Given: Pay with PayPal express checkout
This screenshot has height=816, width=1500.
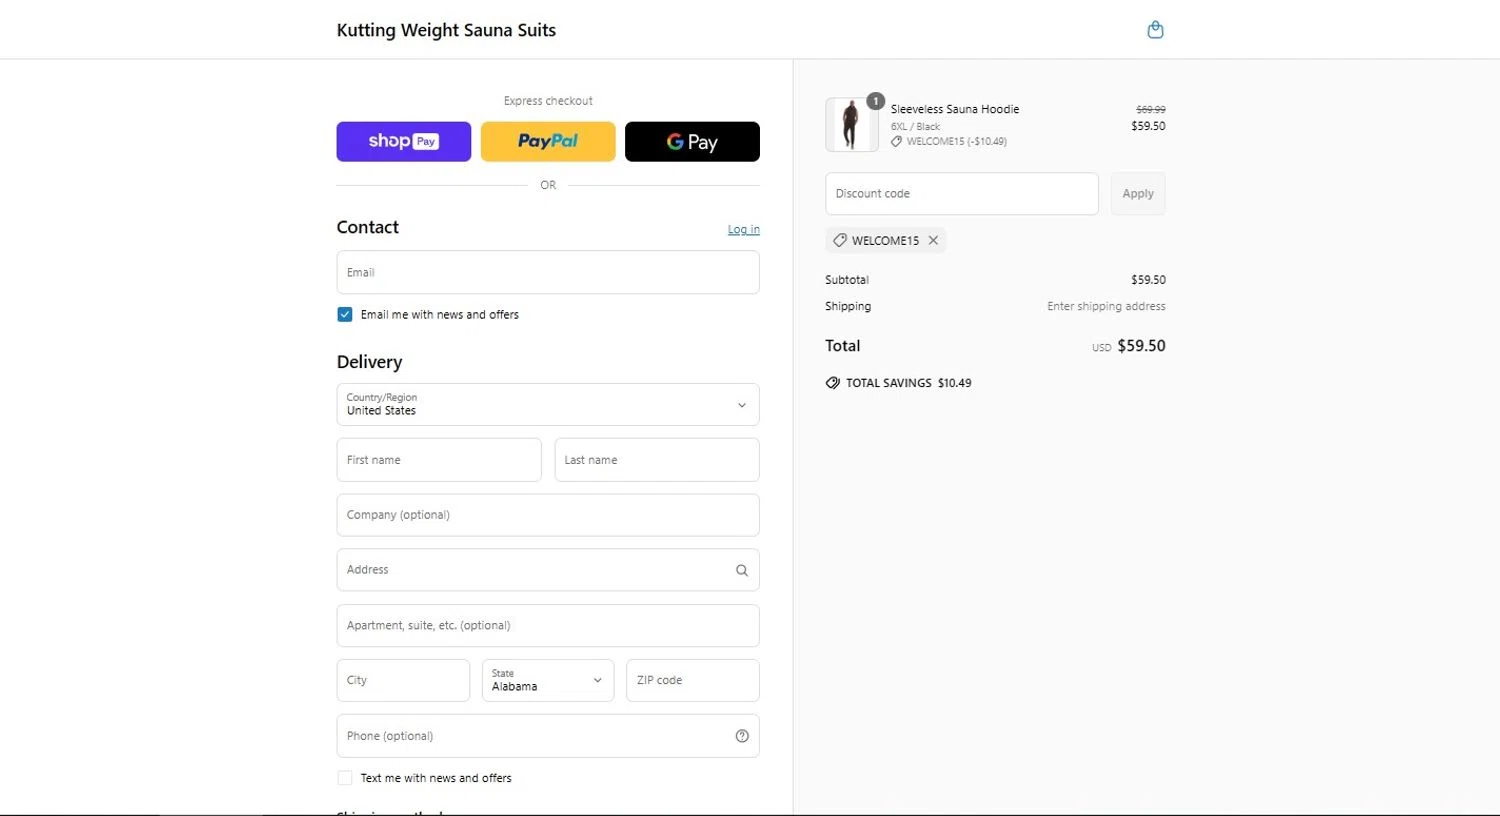Looking at the screenshot, I should click(548, 142).
